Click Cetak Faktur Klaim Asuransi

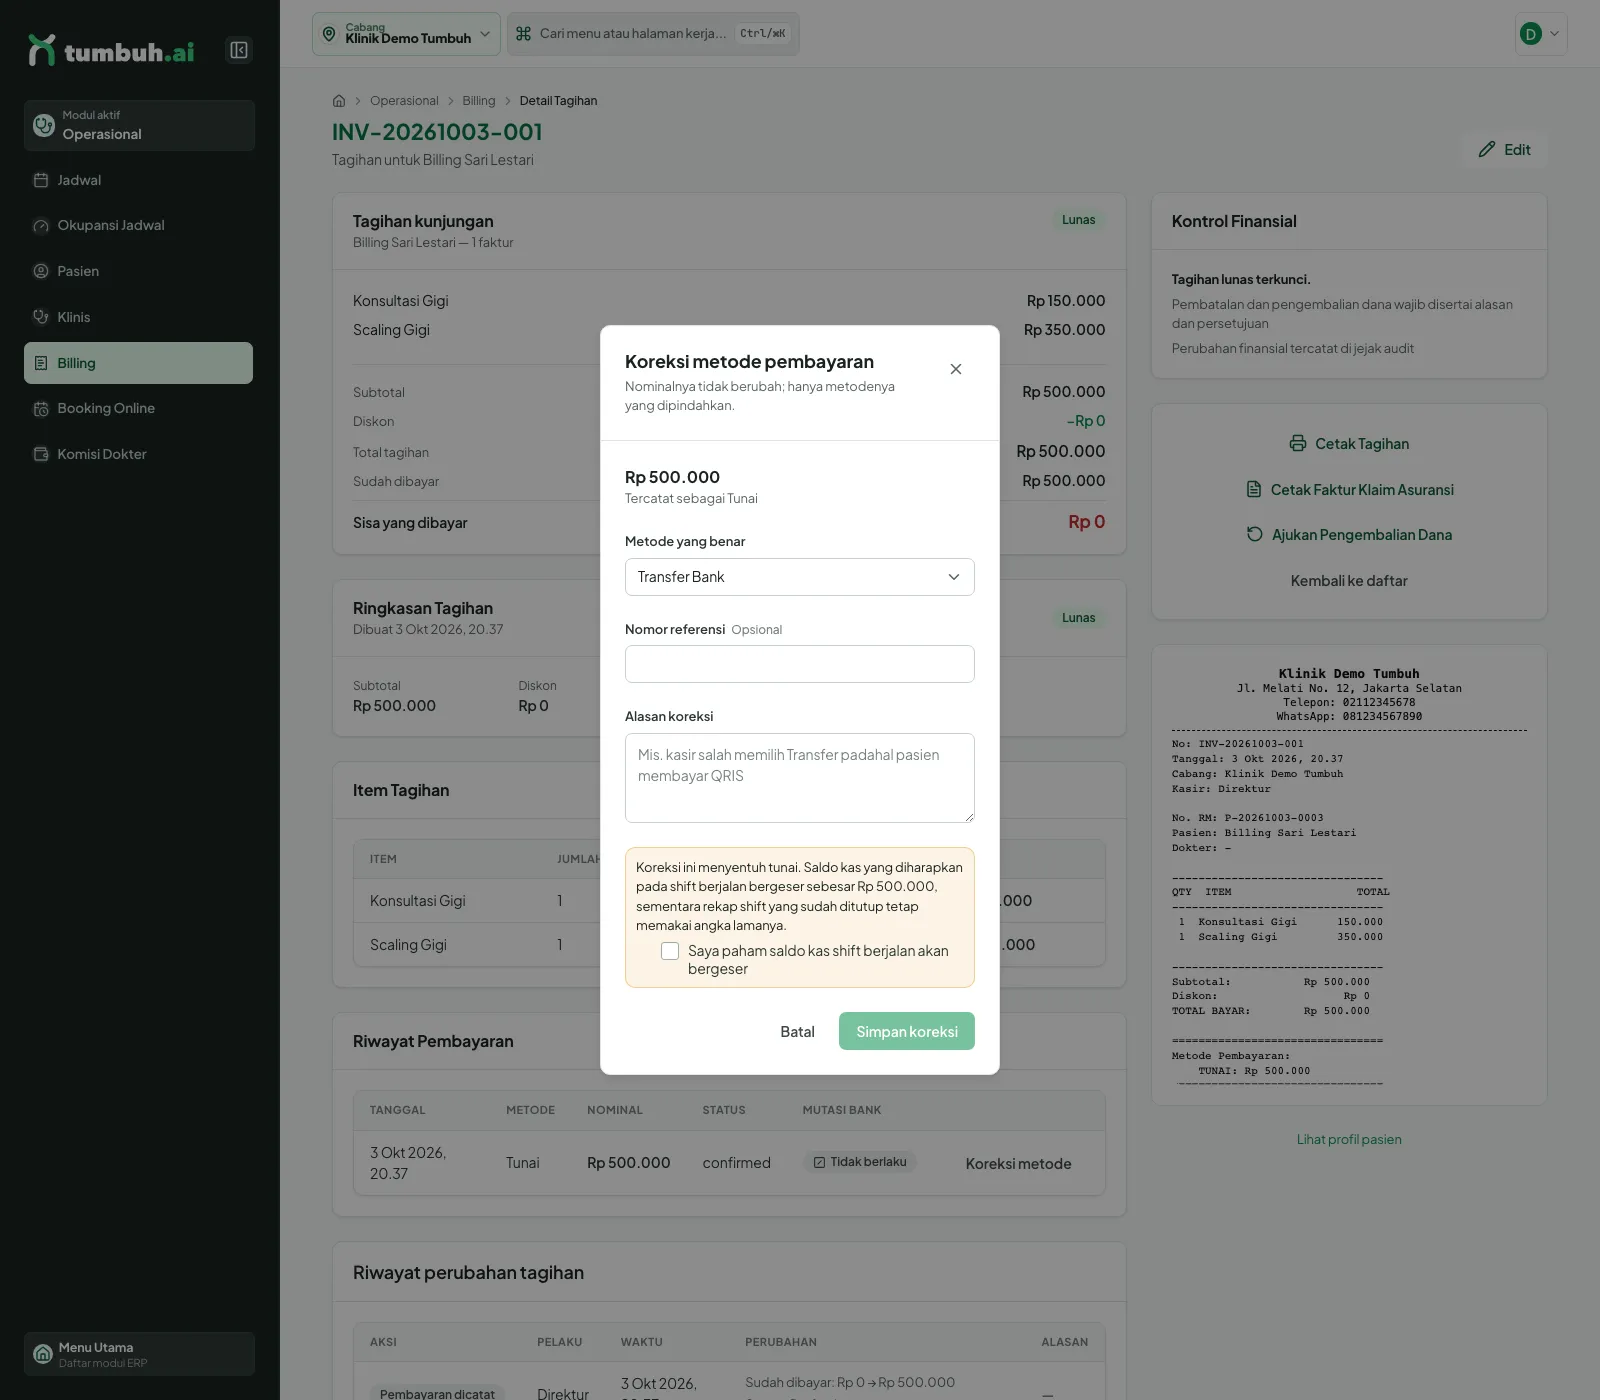coord(1349,490)
